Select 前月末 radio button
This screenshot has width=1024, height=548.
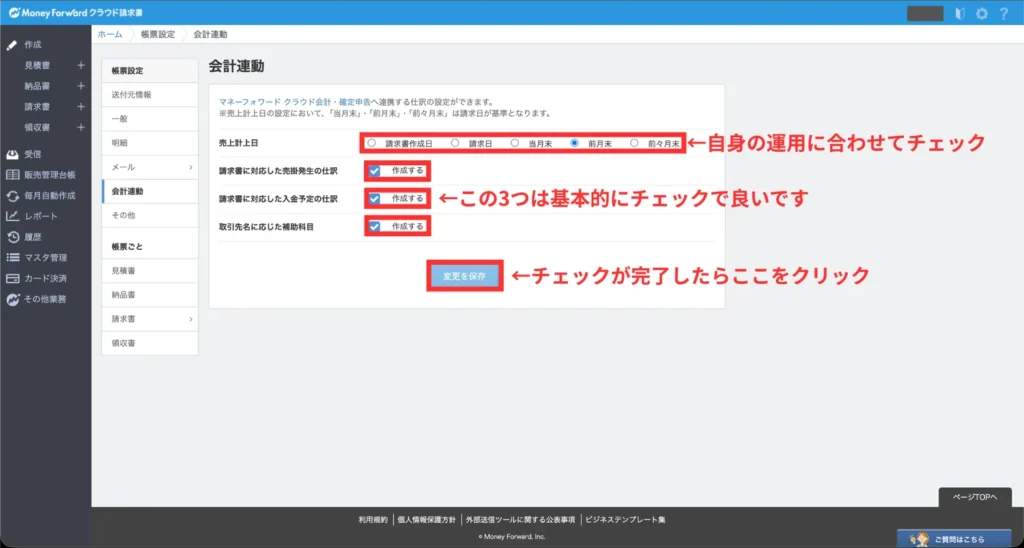pos(575,143)
